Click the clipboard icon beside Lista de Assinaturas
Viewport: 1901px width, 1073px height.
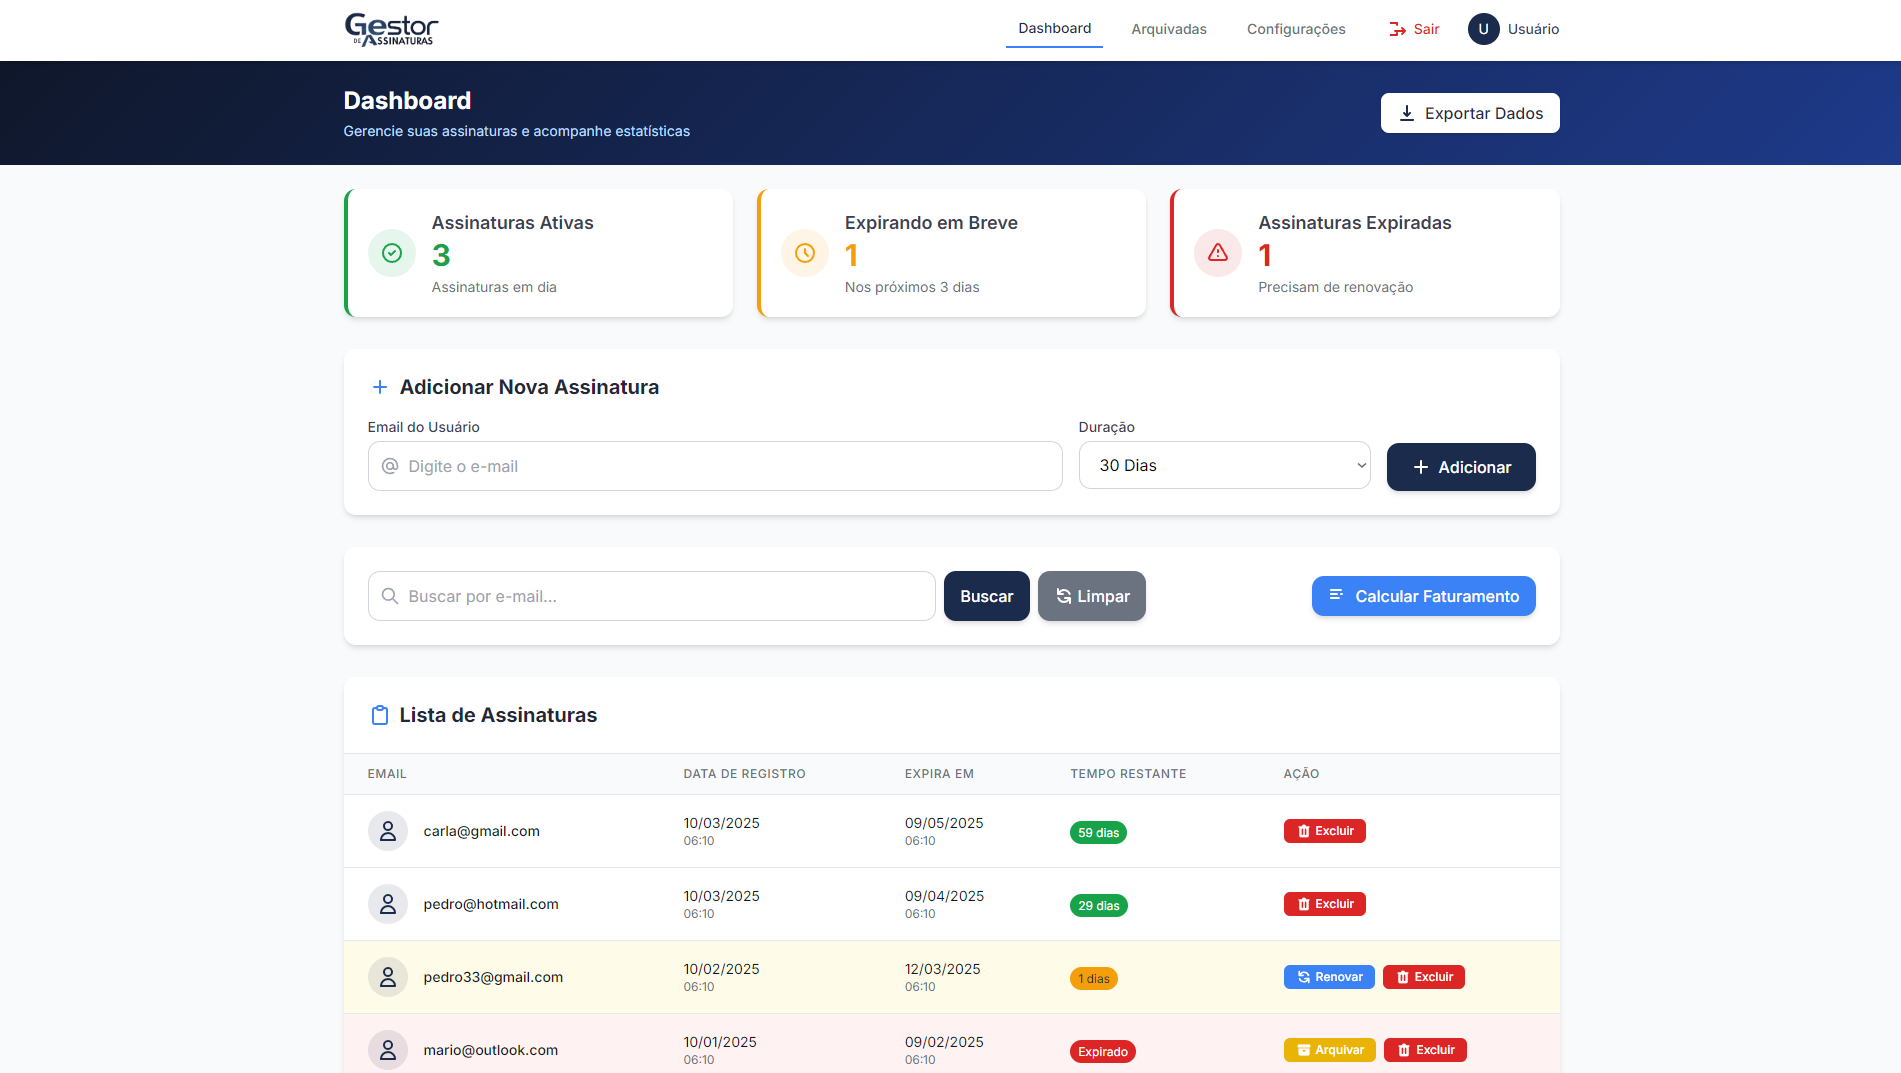[x=380, y=715]
